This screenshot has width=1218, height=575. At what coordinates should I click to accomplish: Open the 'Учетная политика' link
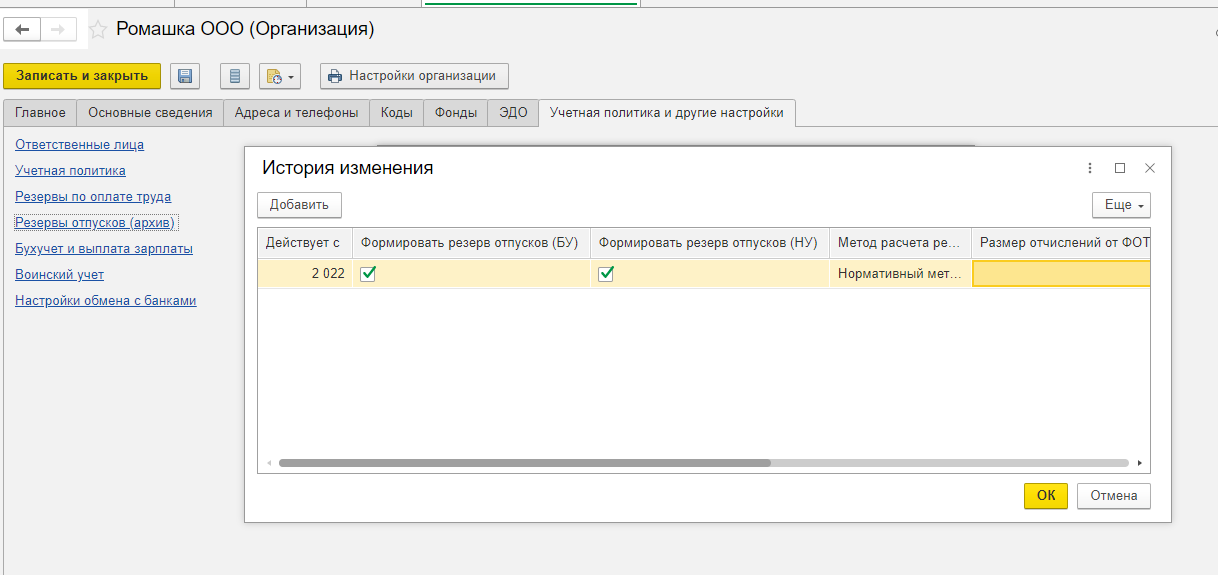(70, 171)
